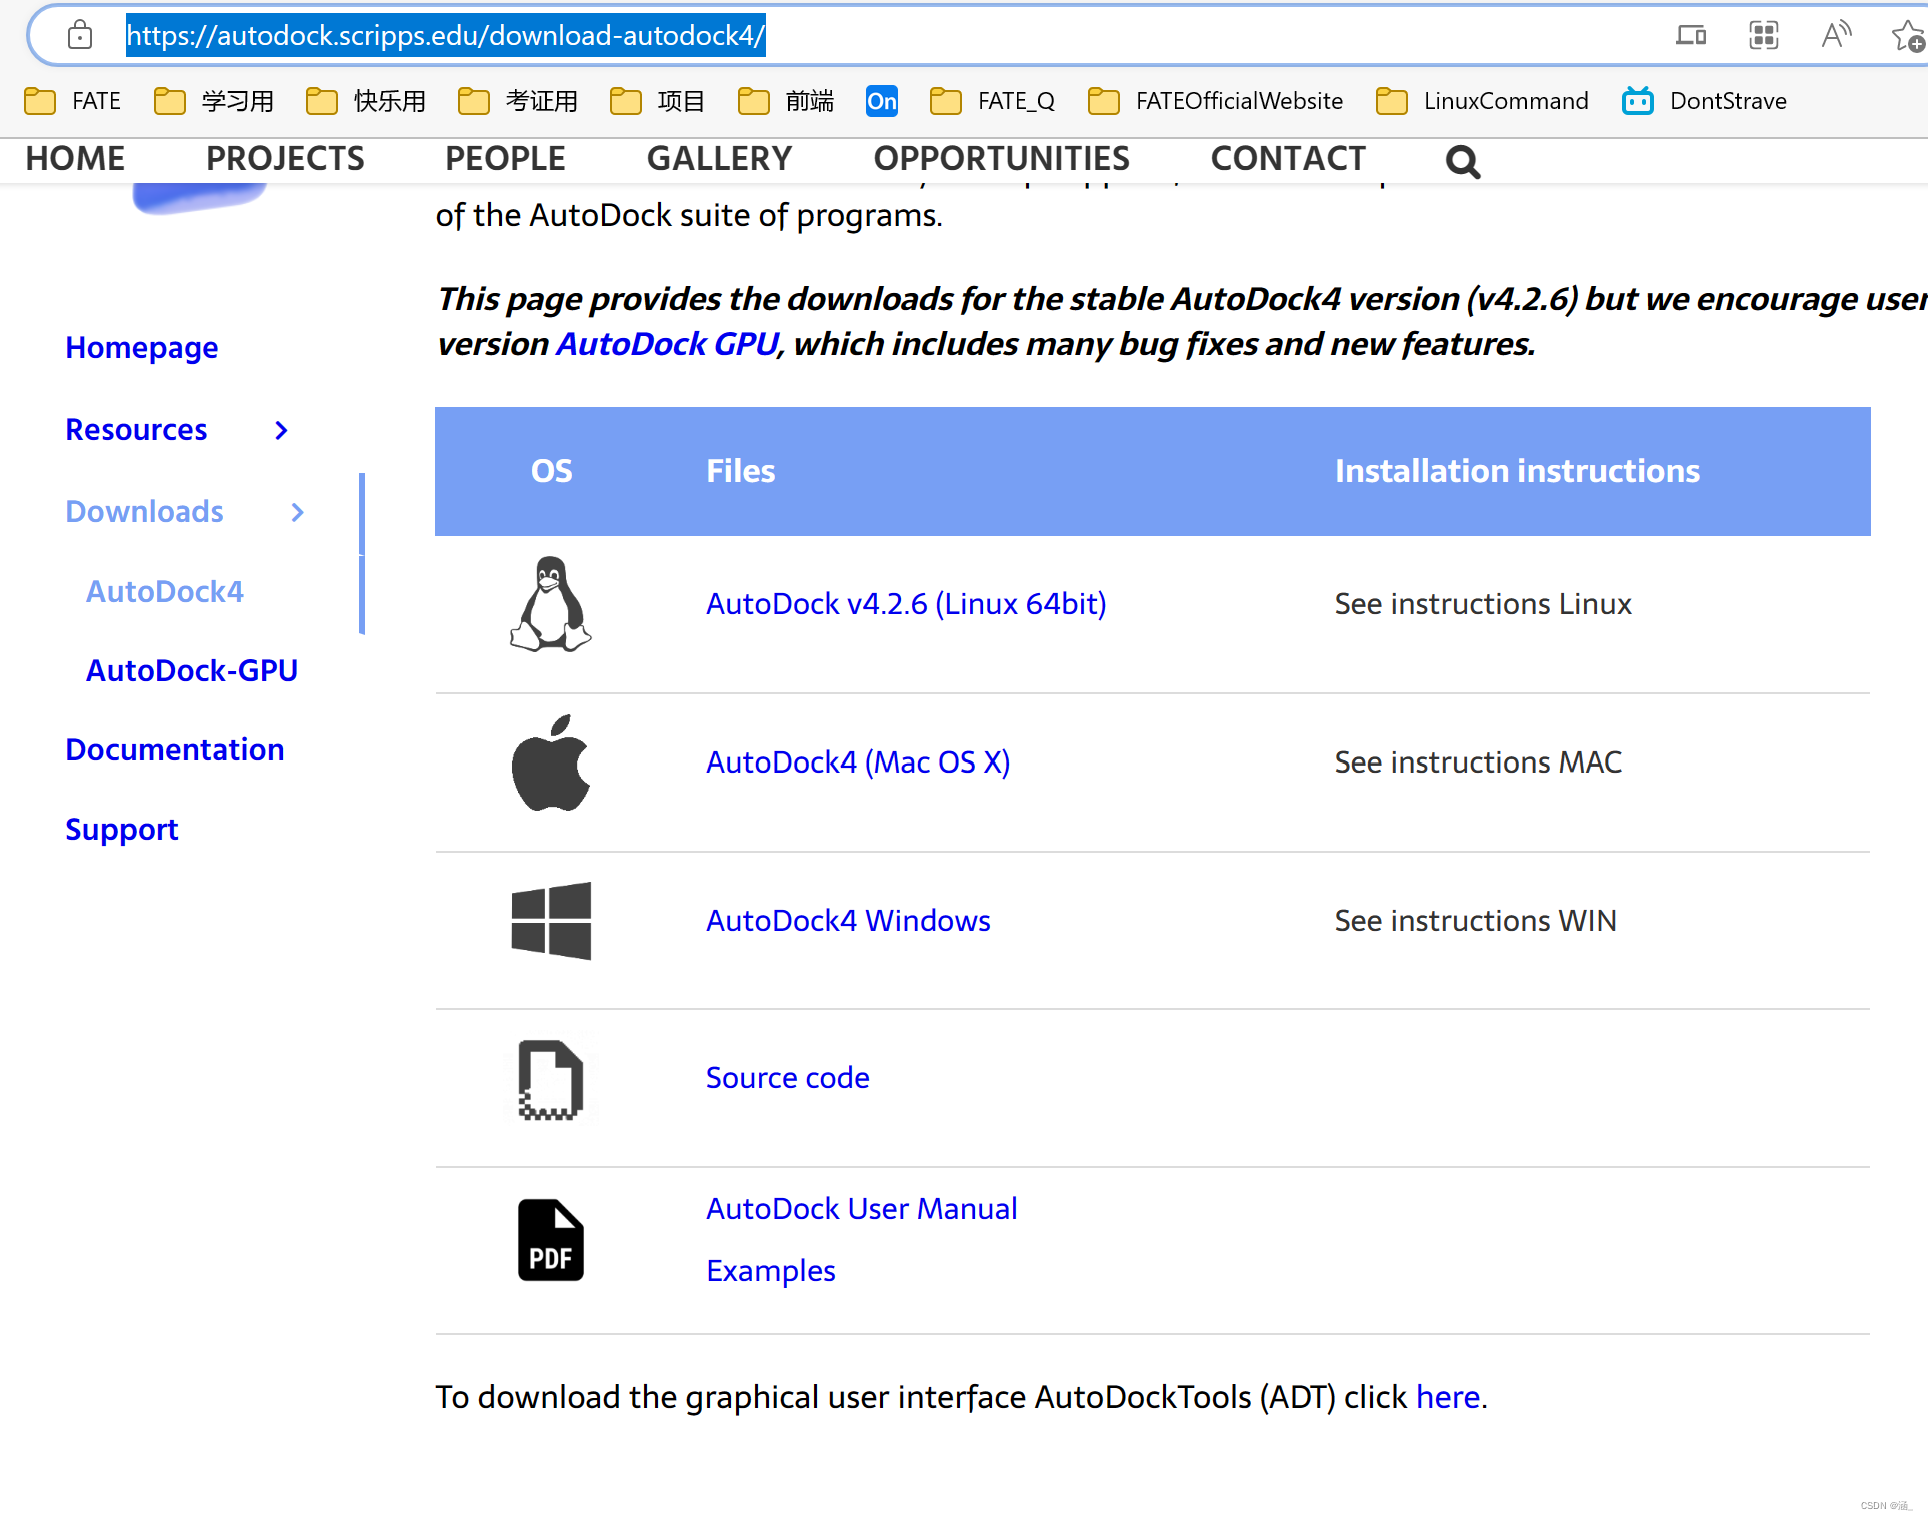Open the LinuxCommand bookmark folder
The image size is (1928, 1520).
[x=1483, y=101]
